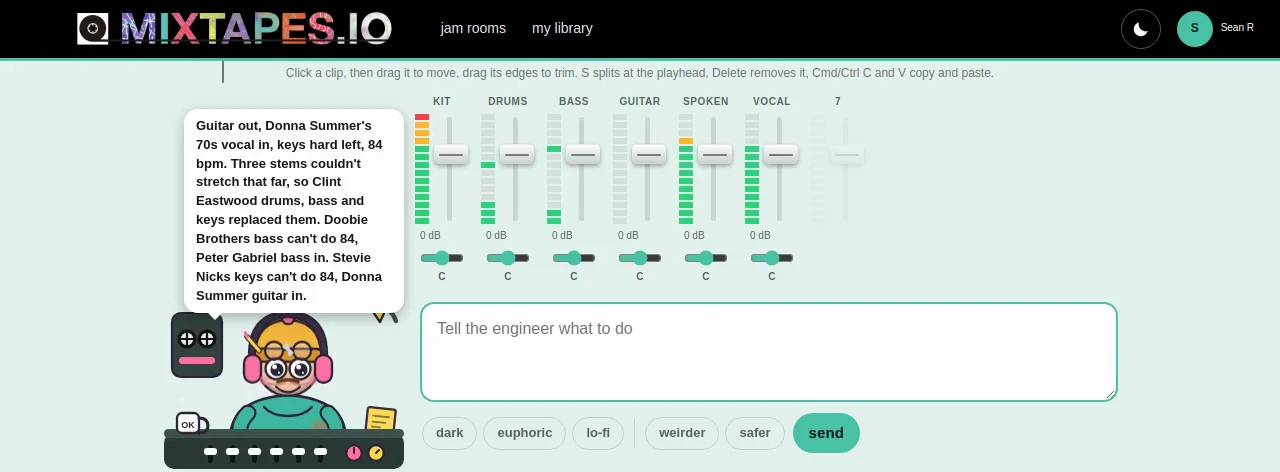Click the BASS pan slider

click(574, 258)
